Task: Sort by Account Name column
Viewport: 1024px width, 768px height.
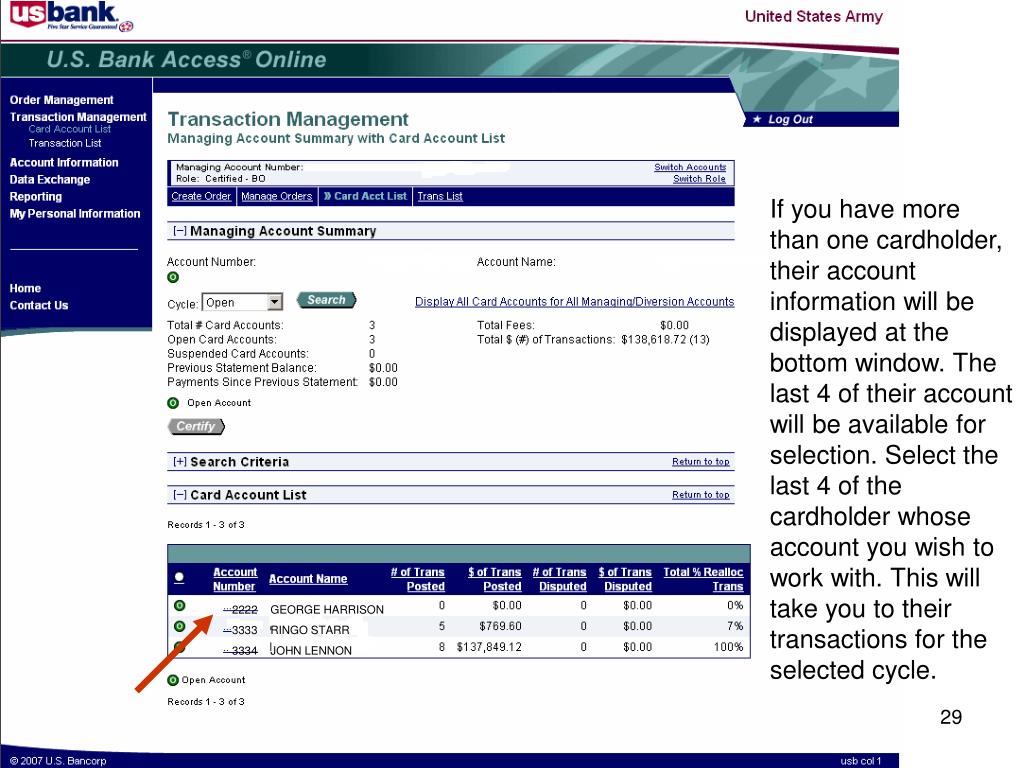Action: point(308,579)
